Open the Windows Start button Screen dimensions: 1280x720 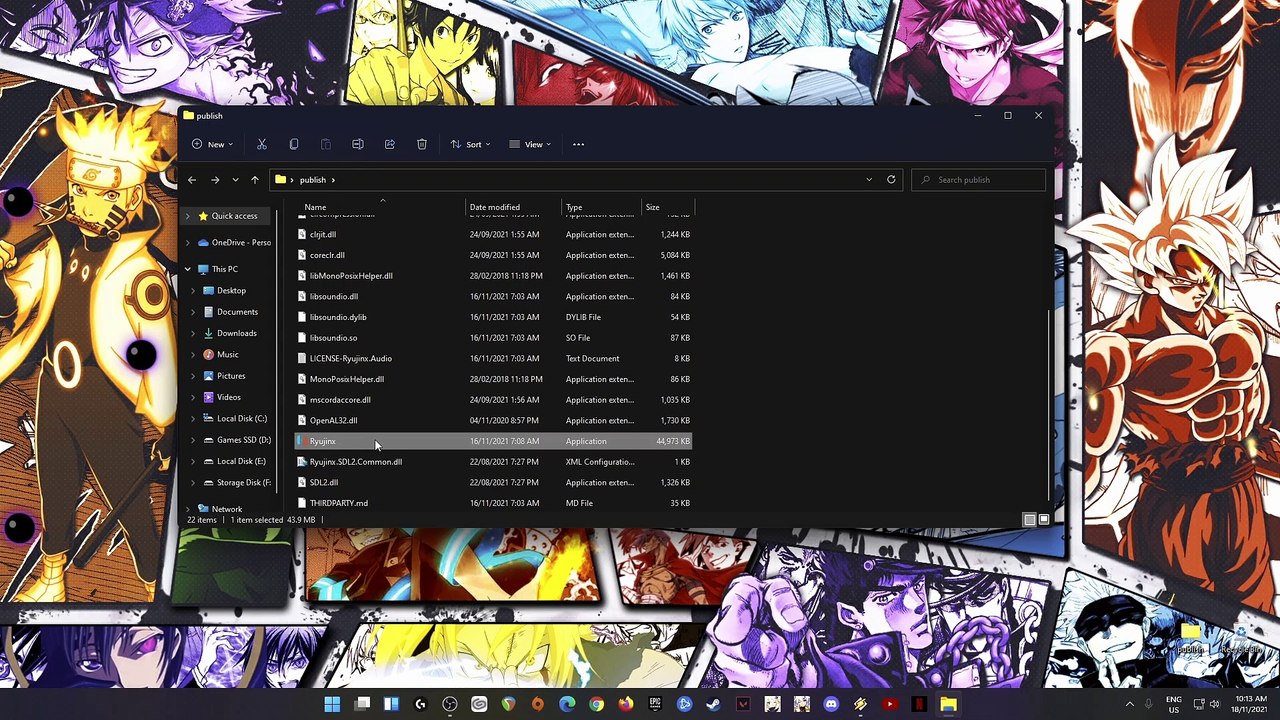[332, 704]
